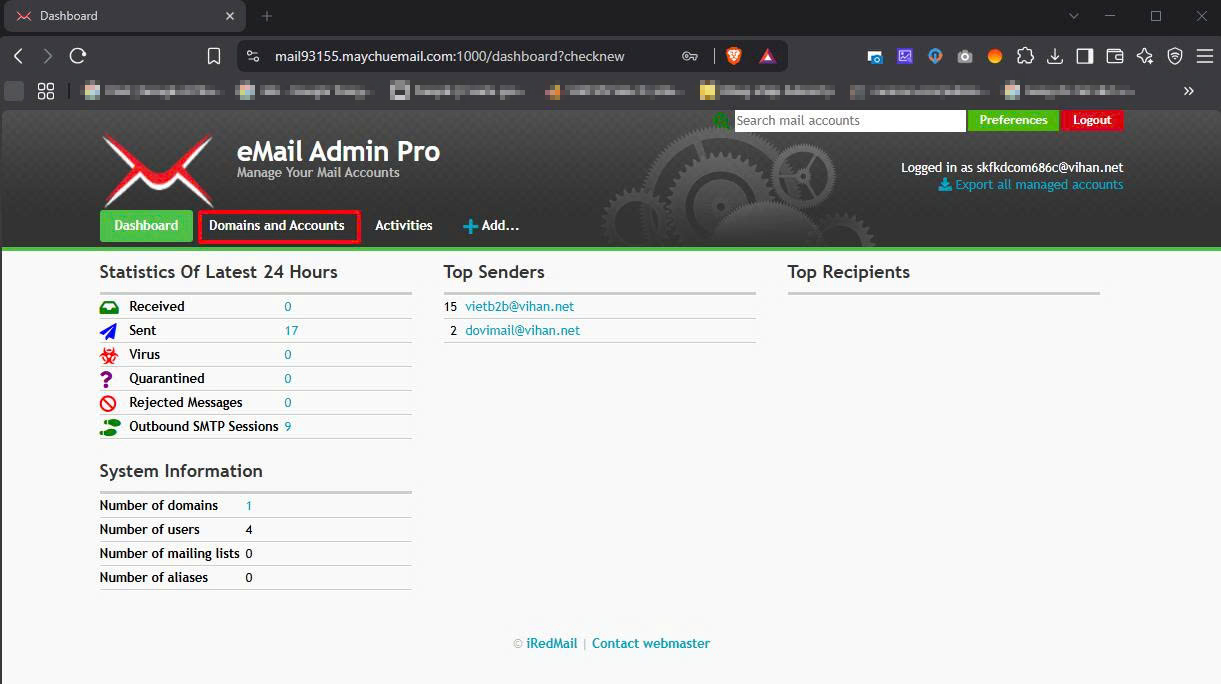Image resolution: width=1221 pixels, height=684 pixels.
Task: Click the Quarantined question mark icon
Action: (x=107, y=379)
